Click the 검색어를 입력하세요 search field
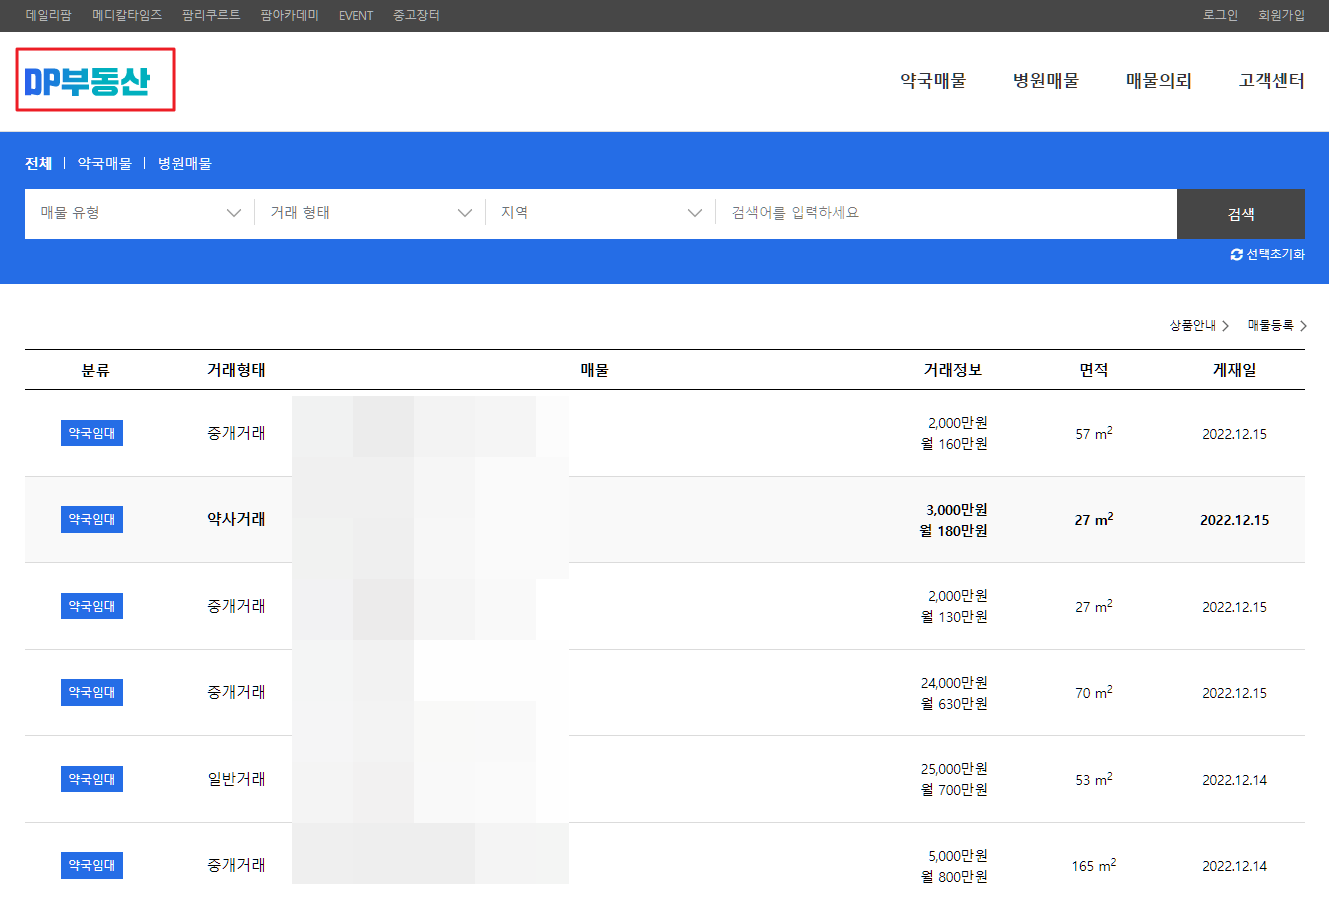 tap(946, 213)
